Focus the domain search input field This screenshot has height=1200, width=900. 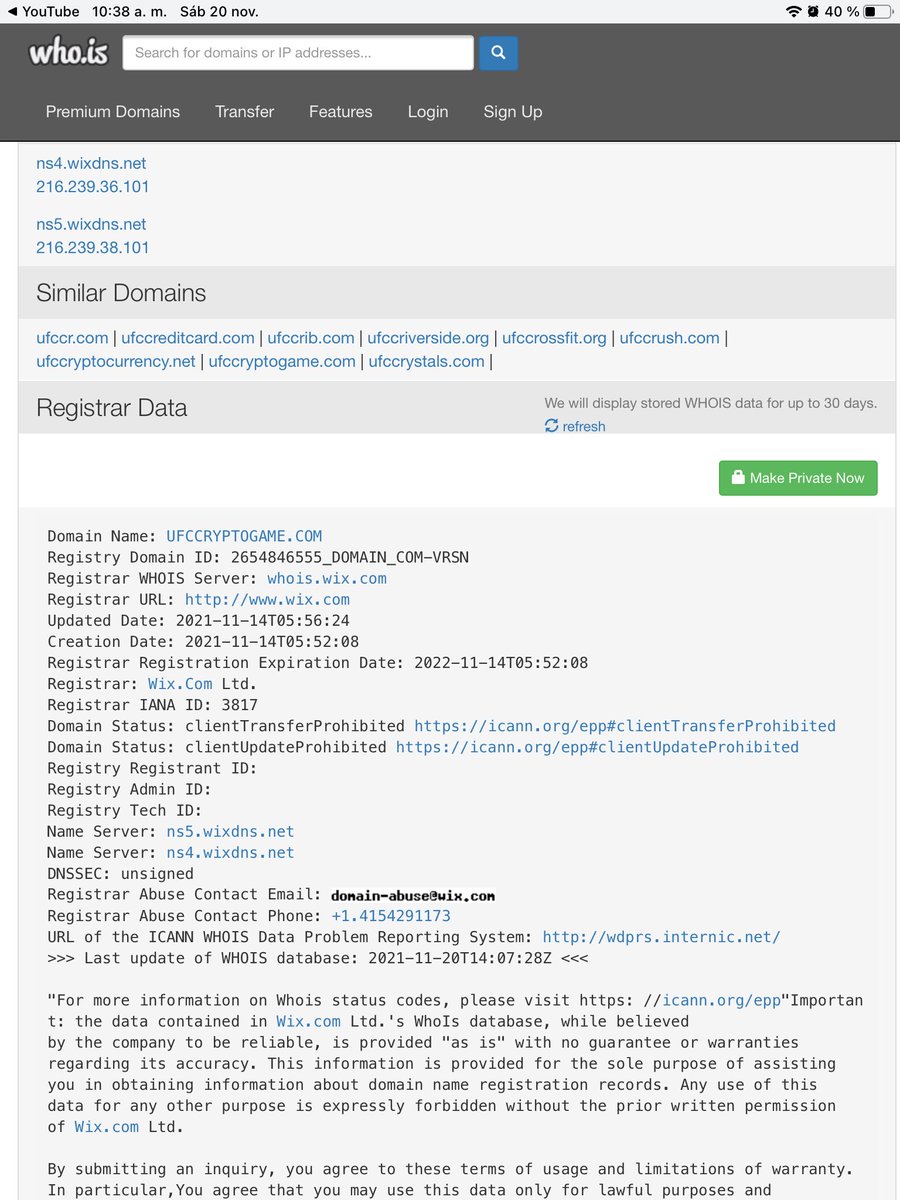[x=298, y=53]
